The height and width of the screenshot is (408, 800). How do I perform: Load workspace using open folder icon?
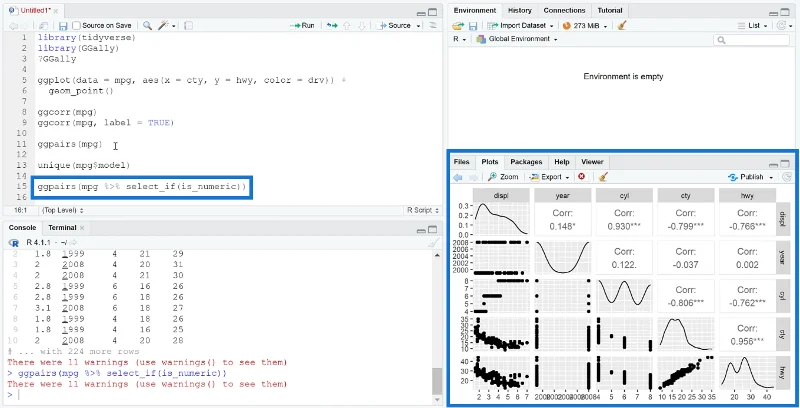coord(458,26)
